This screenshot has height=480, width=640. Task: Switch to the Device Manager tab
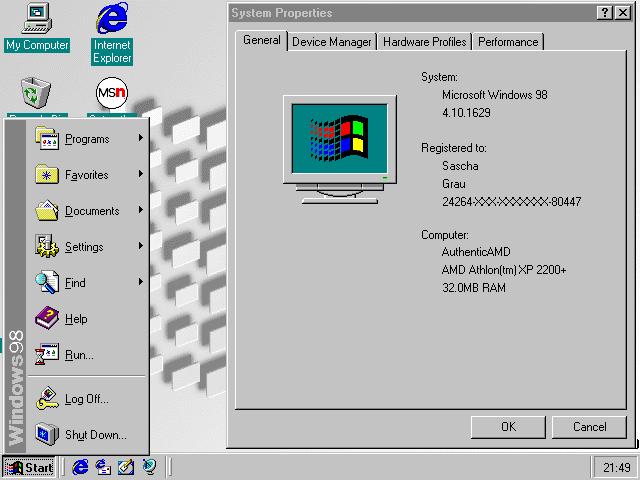pyautogui.click(x=332, y=42)
